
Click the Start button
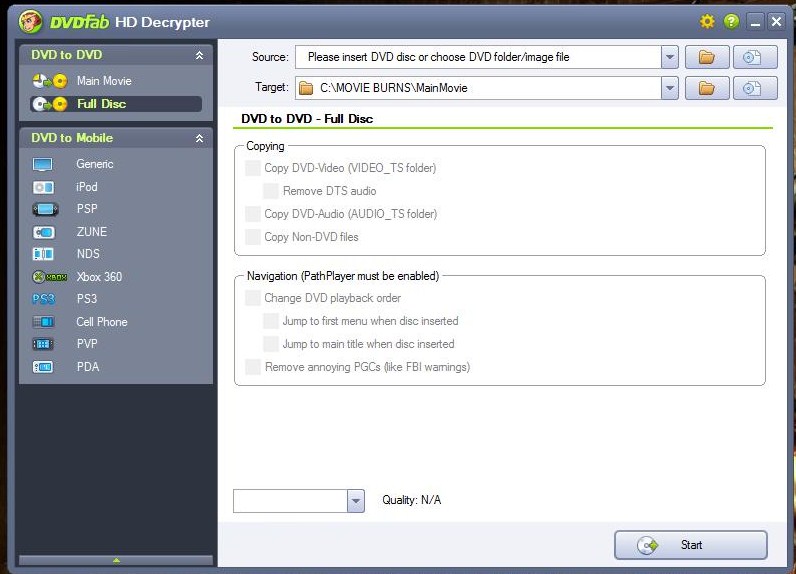690,545
